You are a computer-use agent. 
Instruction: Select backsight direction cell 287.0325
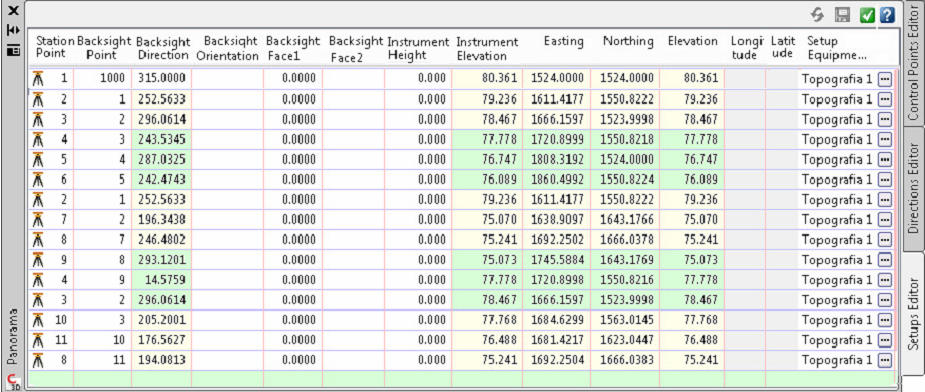point(162,159)
